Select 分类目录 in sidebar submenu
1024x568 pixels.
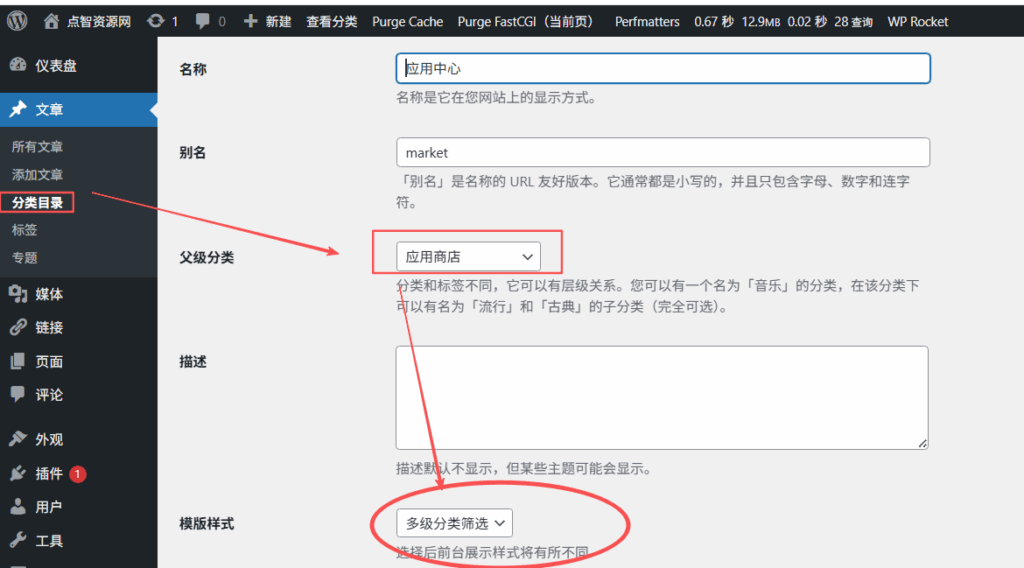(37, 203)
